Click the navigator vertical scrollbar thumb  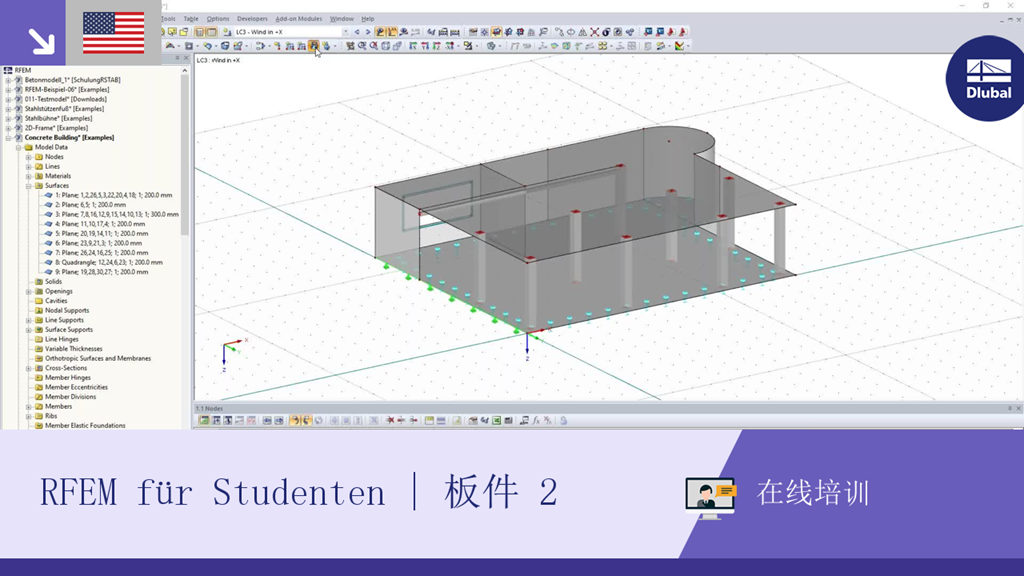(185, 155)
